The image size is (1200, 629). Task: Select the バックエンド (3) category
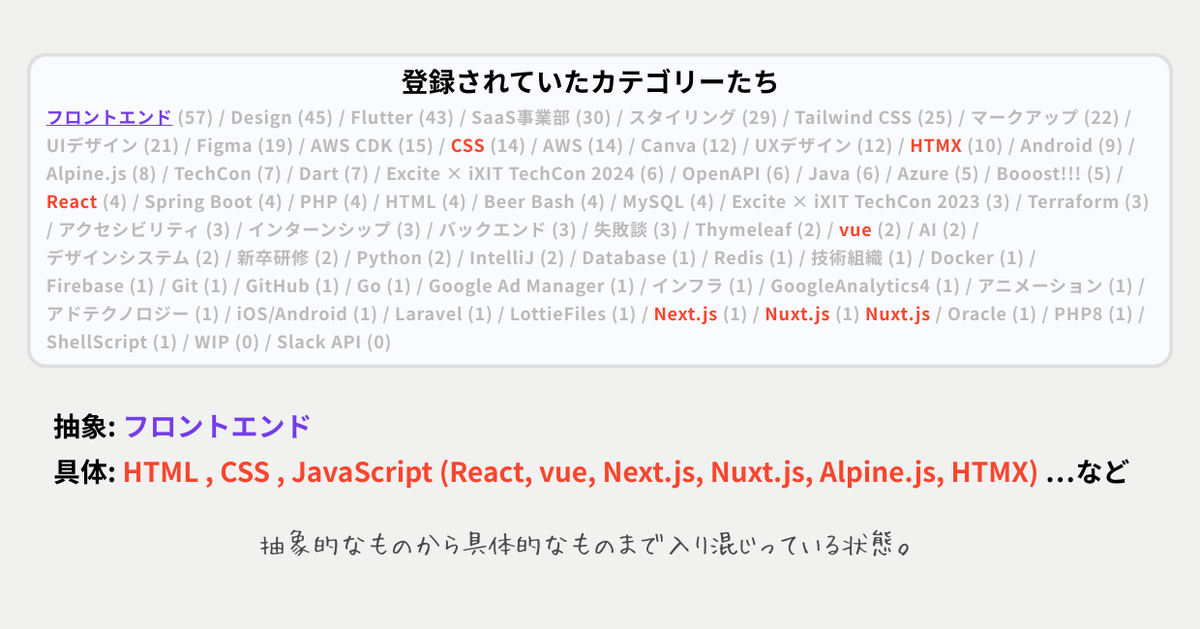[x=507, y=231]
